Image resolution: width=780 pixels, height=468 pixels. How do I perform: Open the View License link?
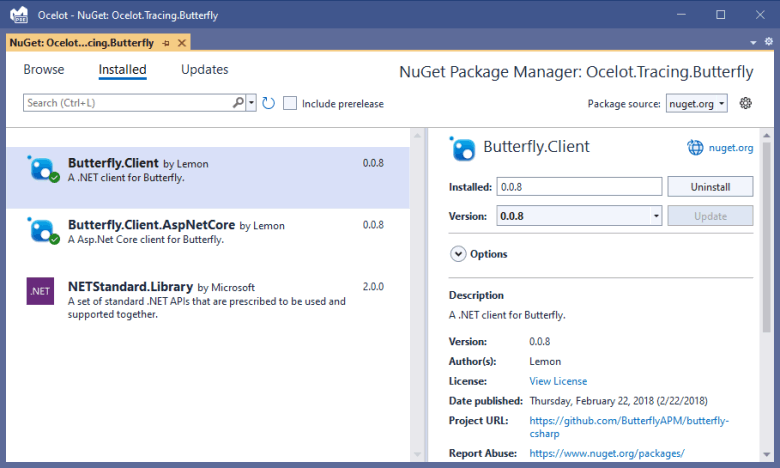pyautogui.click(x=558, y=381)
